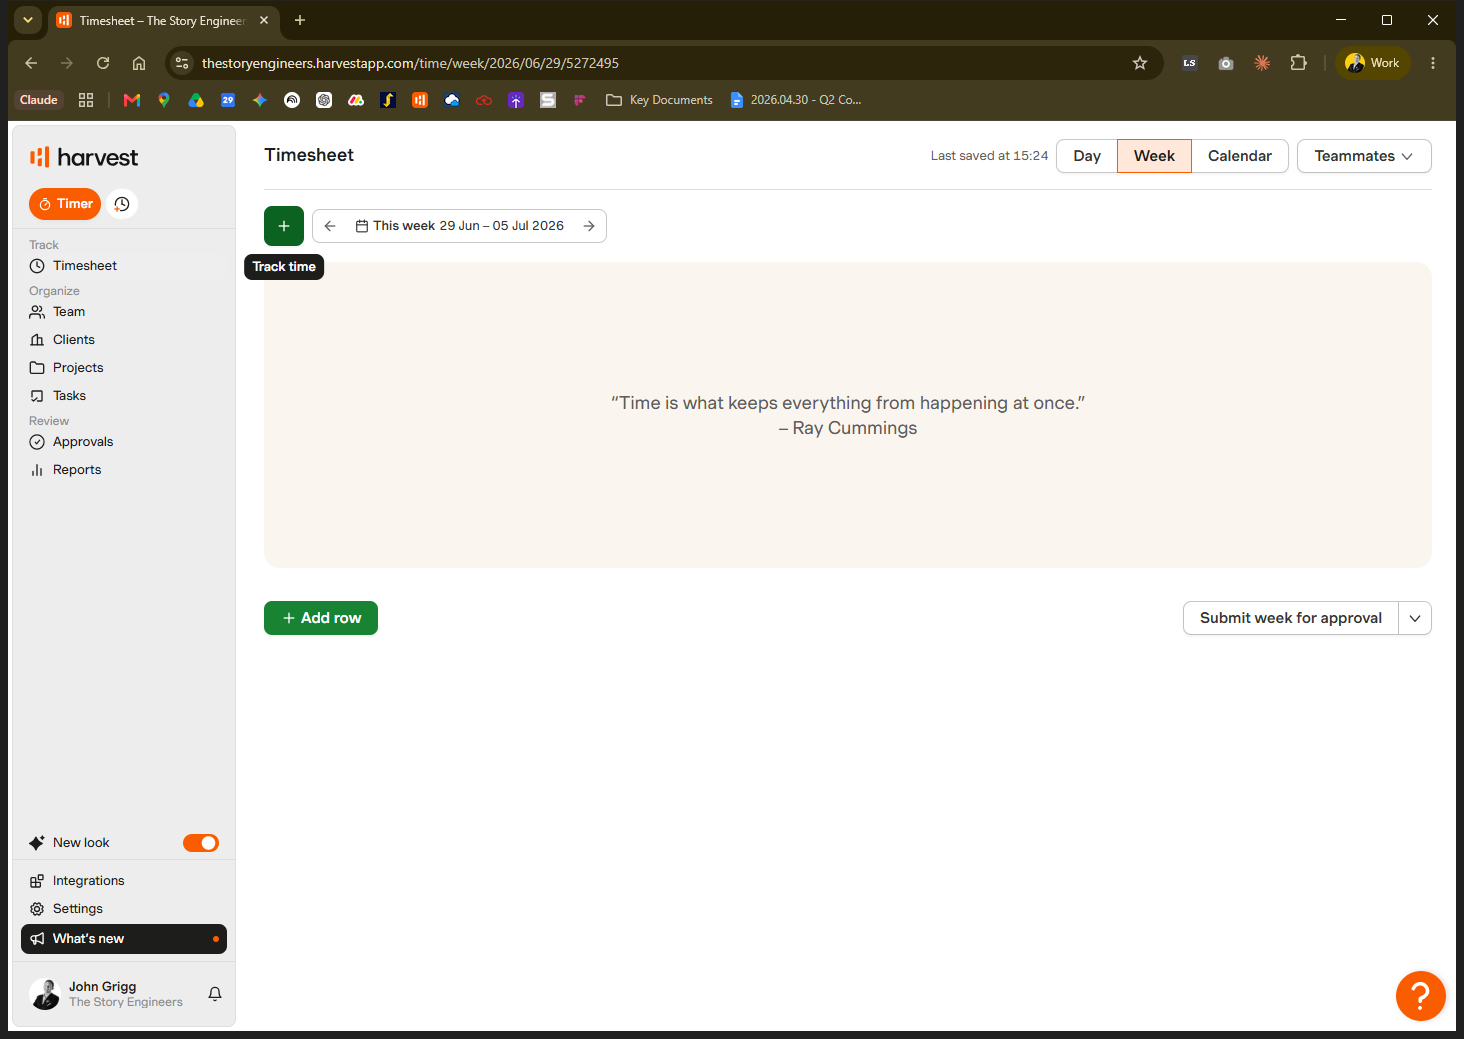Click the address bar URL
This screenshot has height=1039, width=1464.
pos(410,63)
